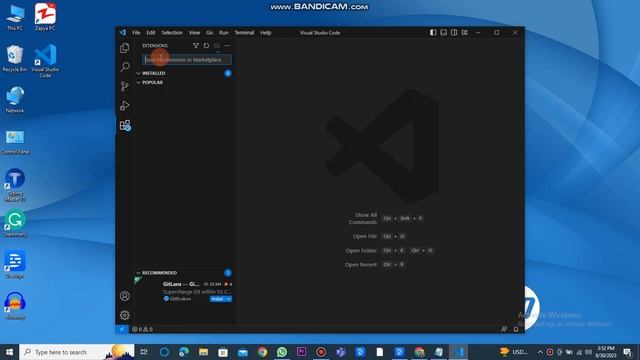Show errors and warnings count in status bar
640x360 pixels.
pyautogui.click(x=142, y=329)
